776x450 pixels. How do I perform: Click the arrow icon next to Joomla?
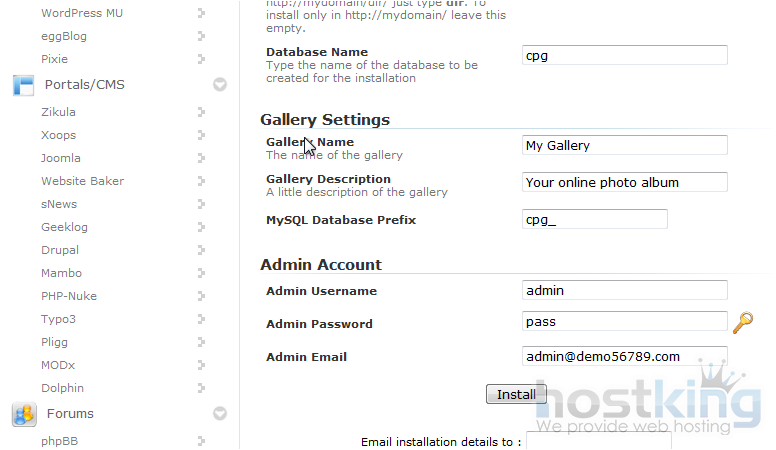201,158
